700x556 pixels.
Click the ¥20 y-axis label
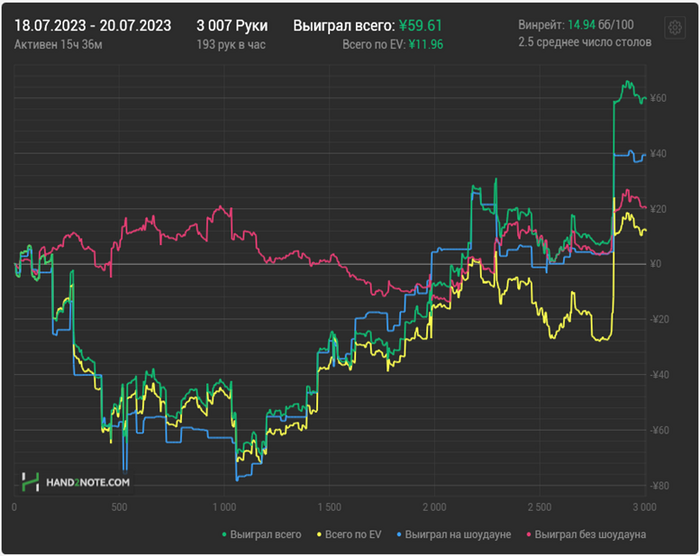point(658,209)
